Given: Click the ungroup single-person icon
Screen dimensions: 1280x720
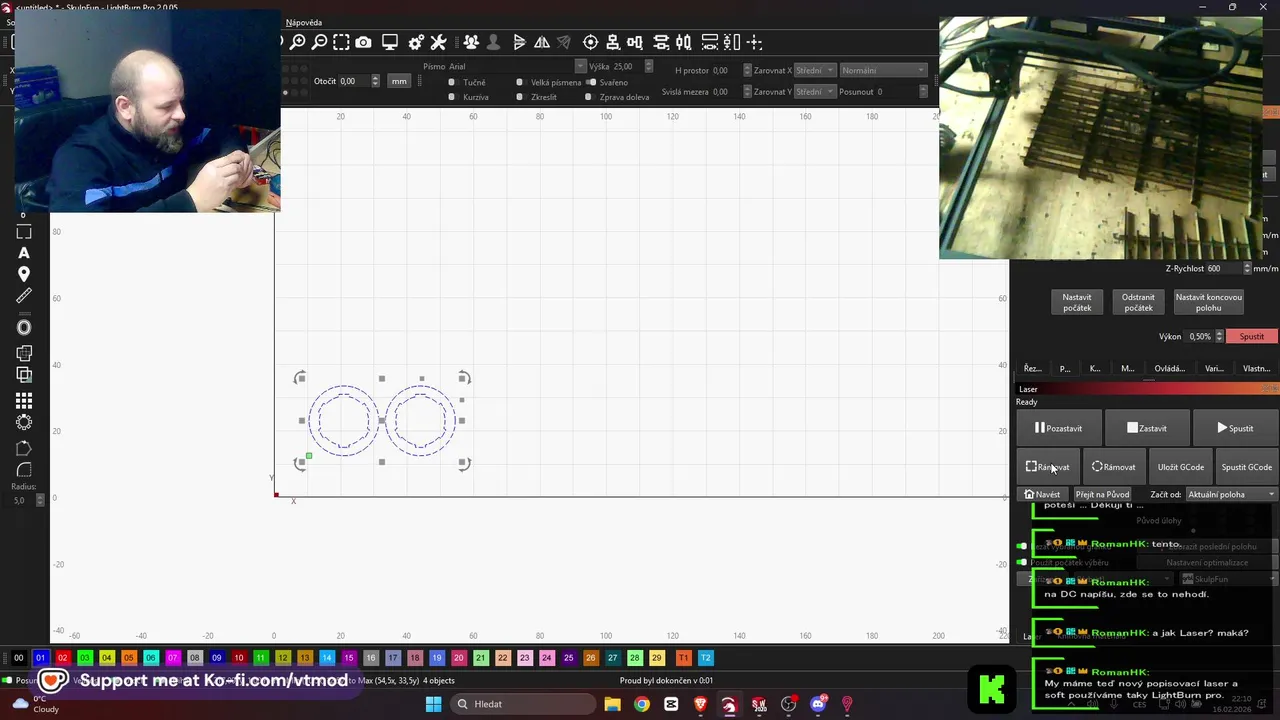Looking at the screenshot, I should [x=493, y=42].
